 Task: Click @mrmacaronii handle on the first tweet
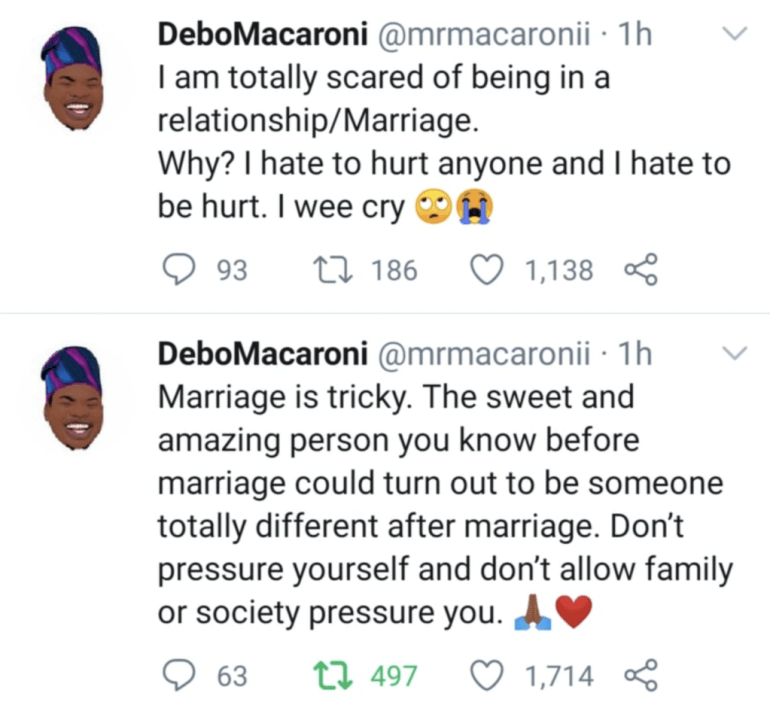488,34
